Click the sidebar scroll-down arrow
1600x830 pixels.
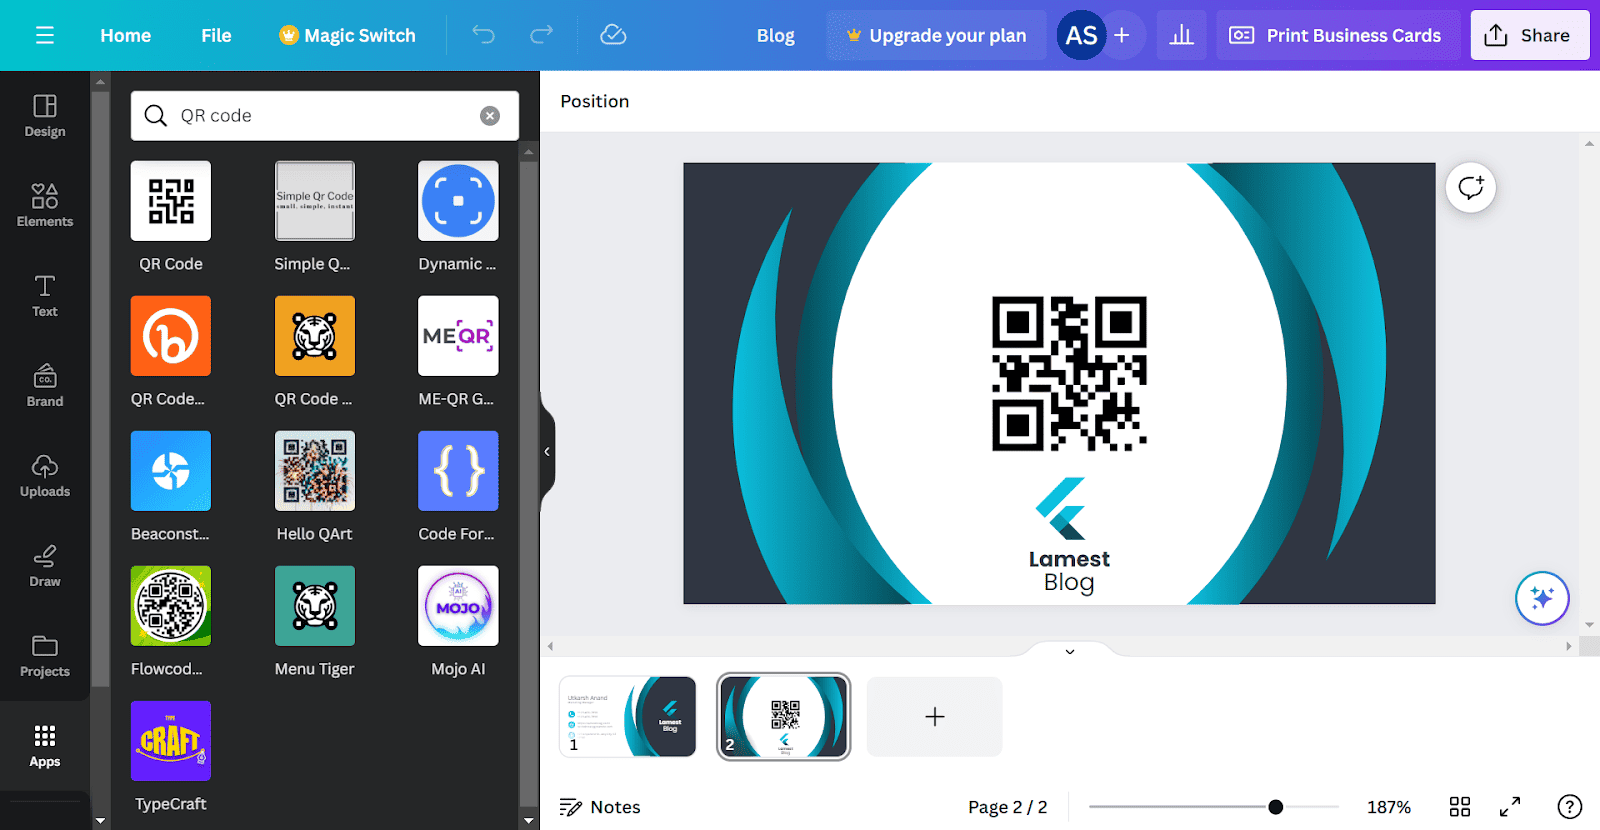100,821
